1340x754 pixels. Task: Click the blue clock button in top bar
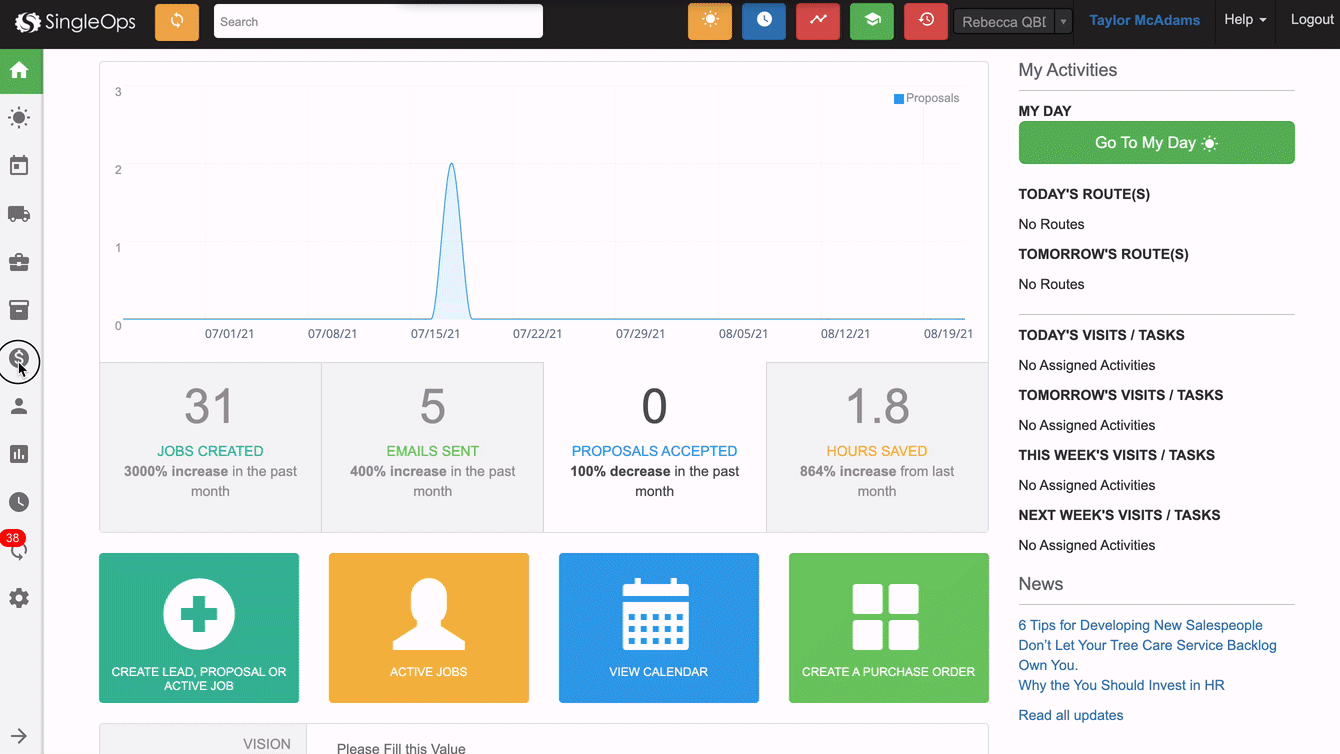point(764,21)
